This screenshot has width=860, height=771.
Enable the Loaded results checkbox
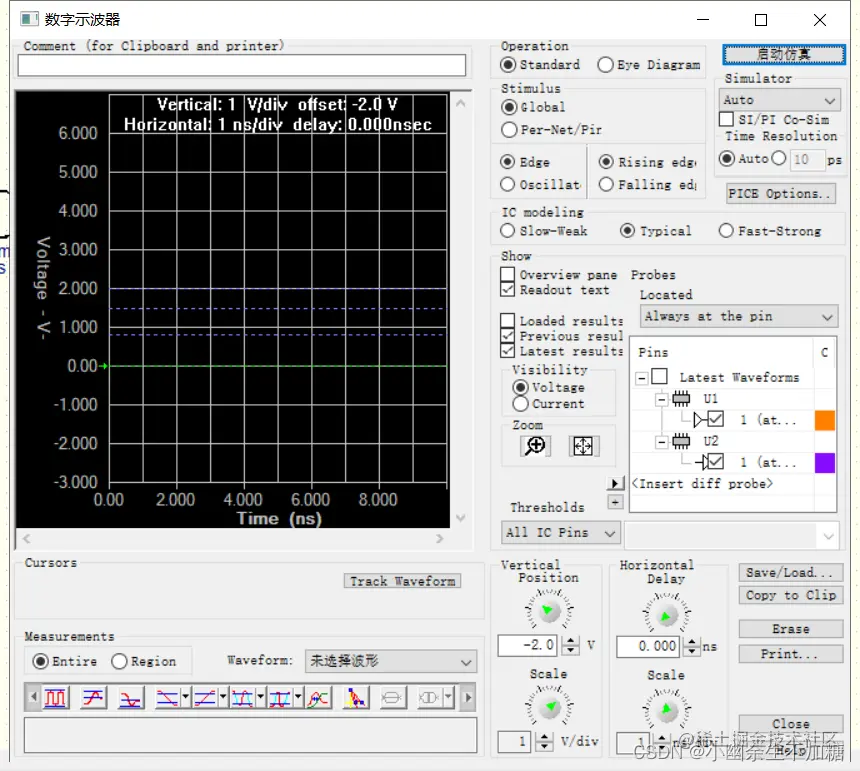[x=508, y=320]
